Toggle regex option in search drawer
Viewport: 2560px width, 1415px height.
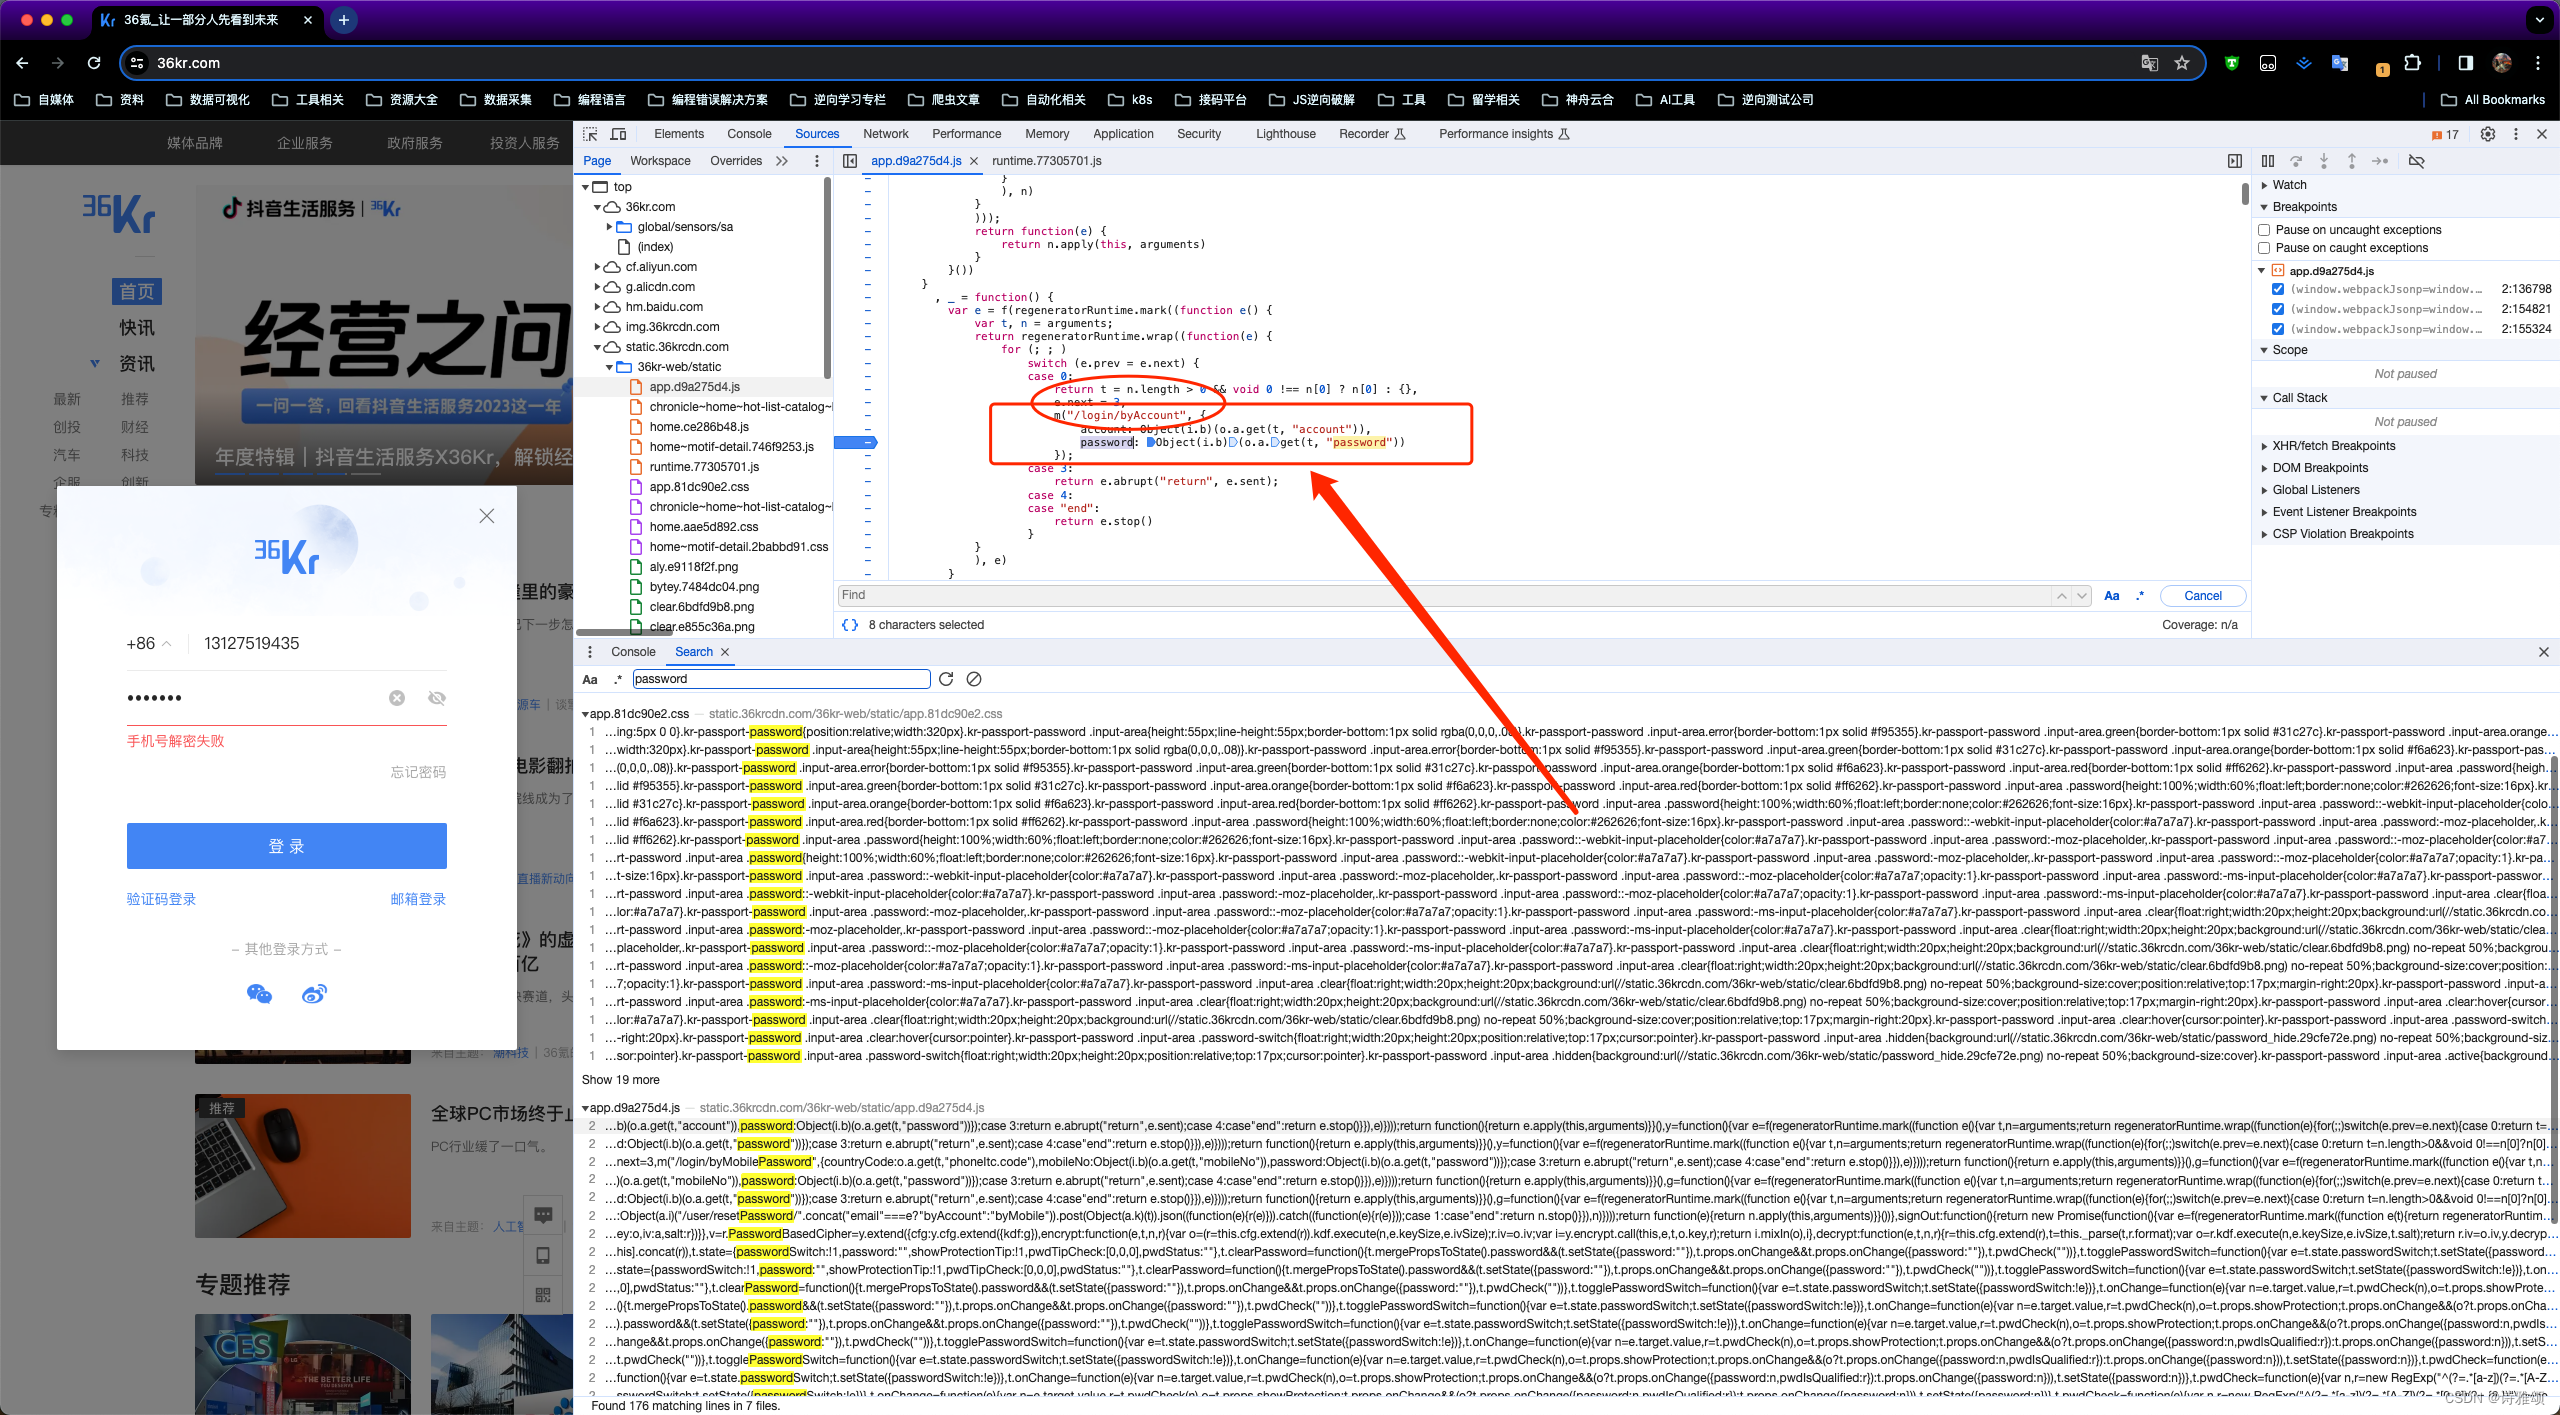point(618,679)
